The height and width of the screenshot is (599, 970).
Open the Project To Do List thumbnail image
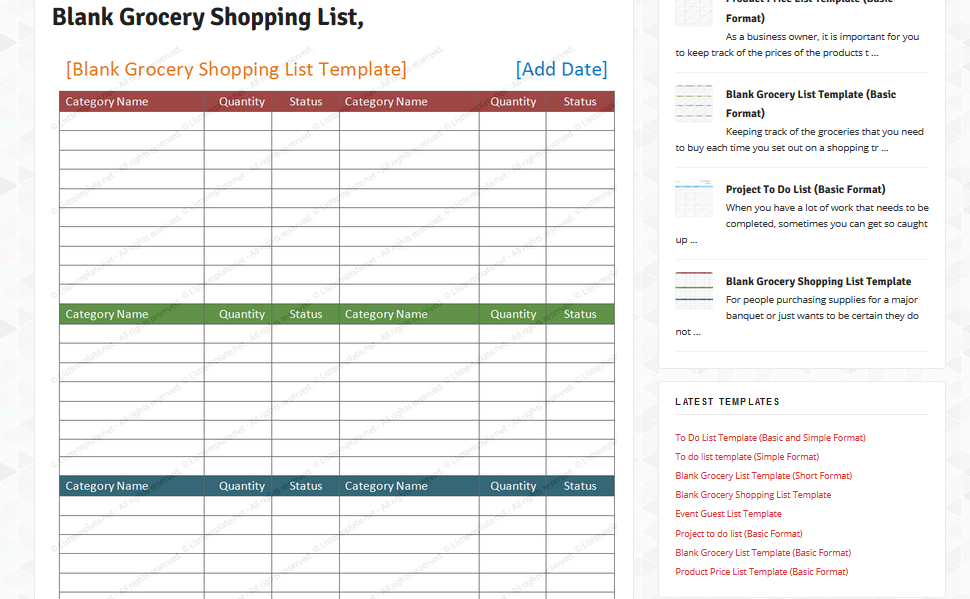694,198
